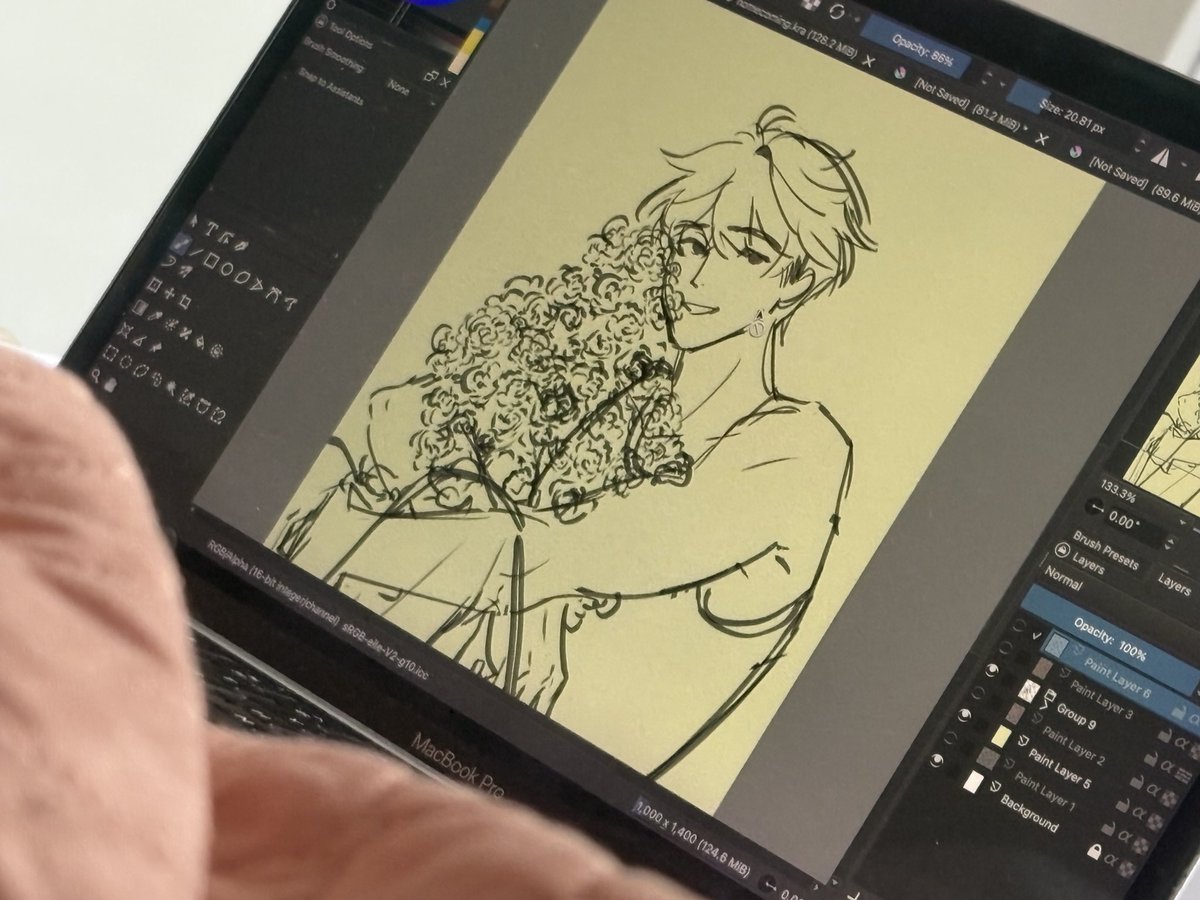Click the layer Opacity 100% slider
This screenshot has height=900, width=1200.
click(1110, 639)
